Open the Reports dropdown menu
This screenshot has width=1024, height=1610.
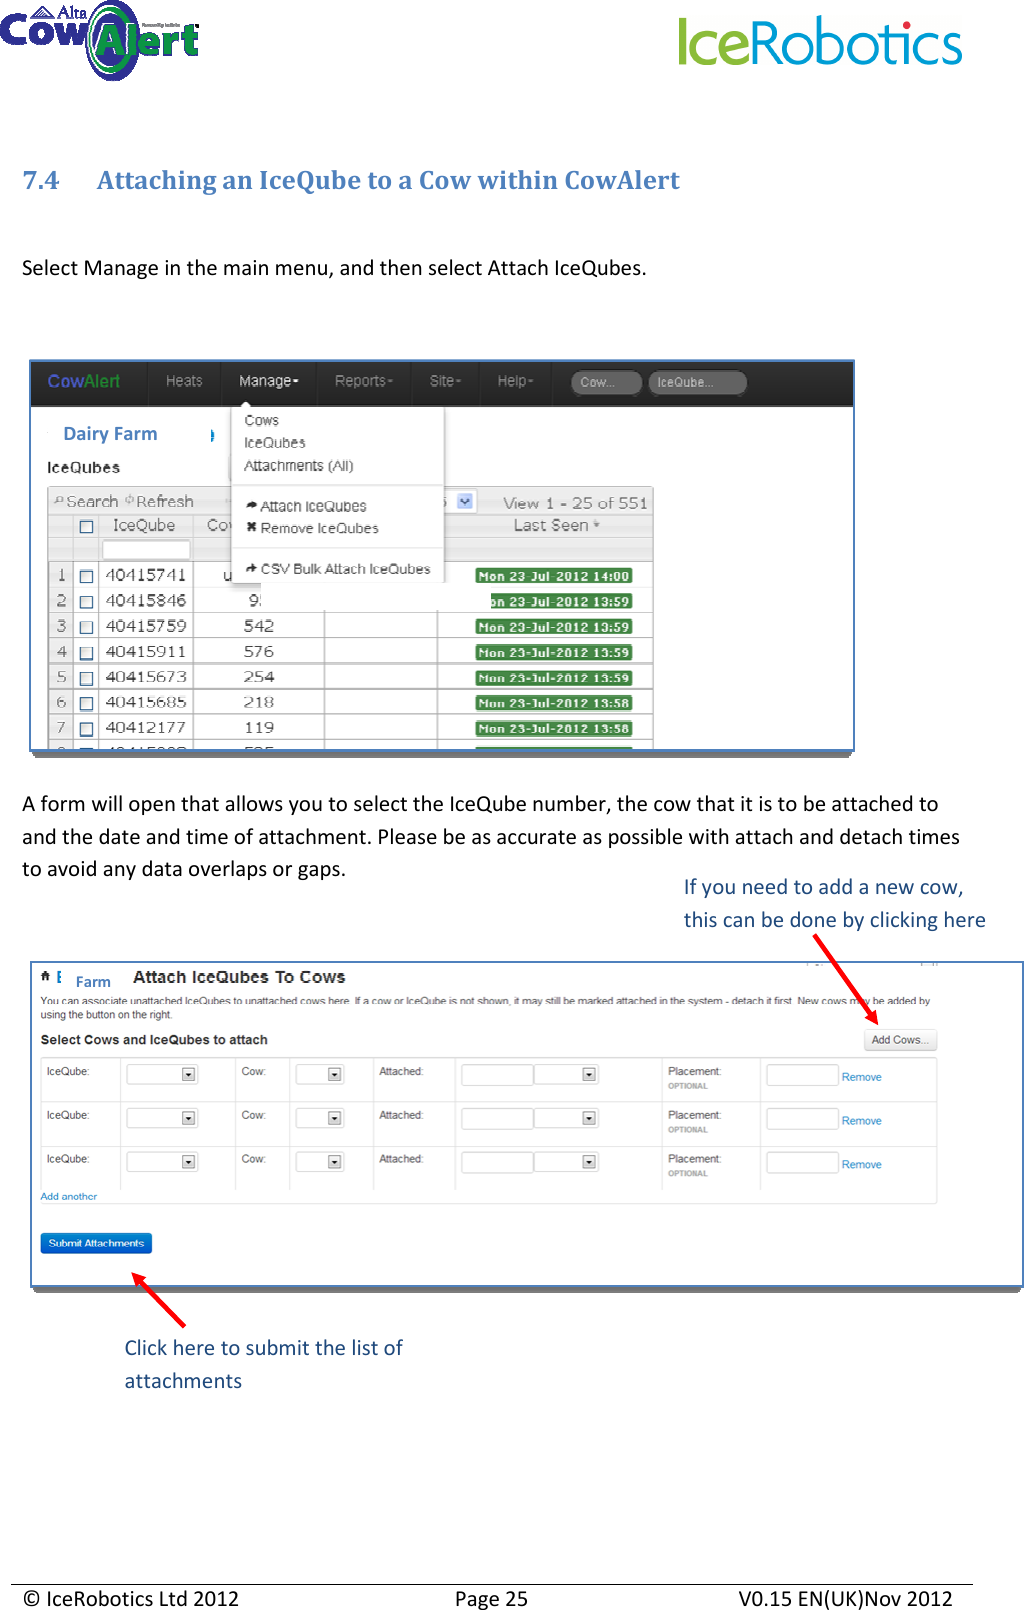tap(364, 381)
